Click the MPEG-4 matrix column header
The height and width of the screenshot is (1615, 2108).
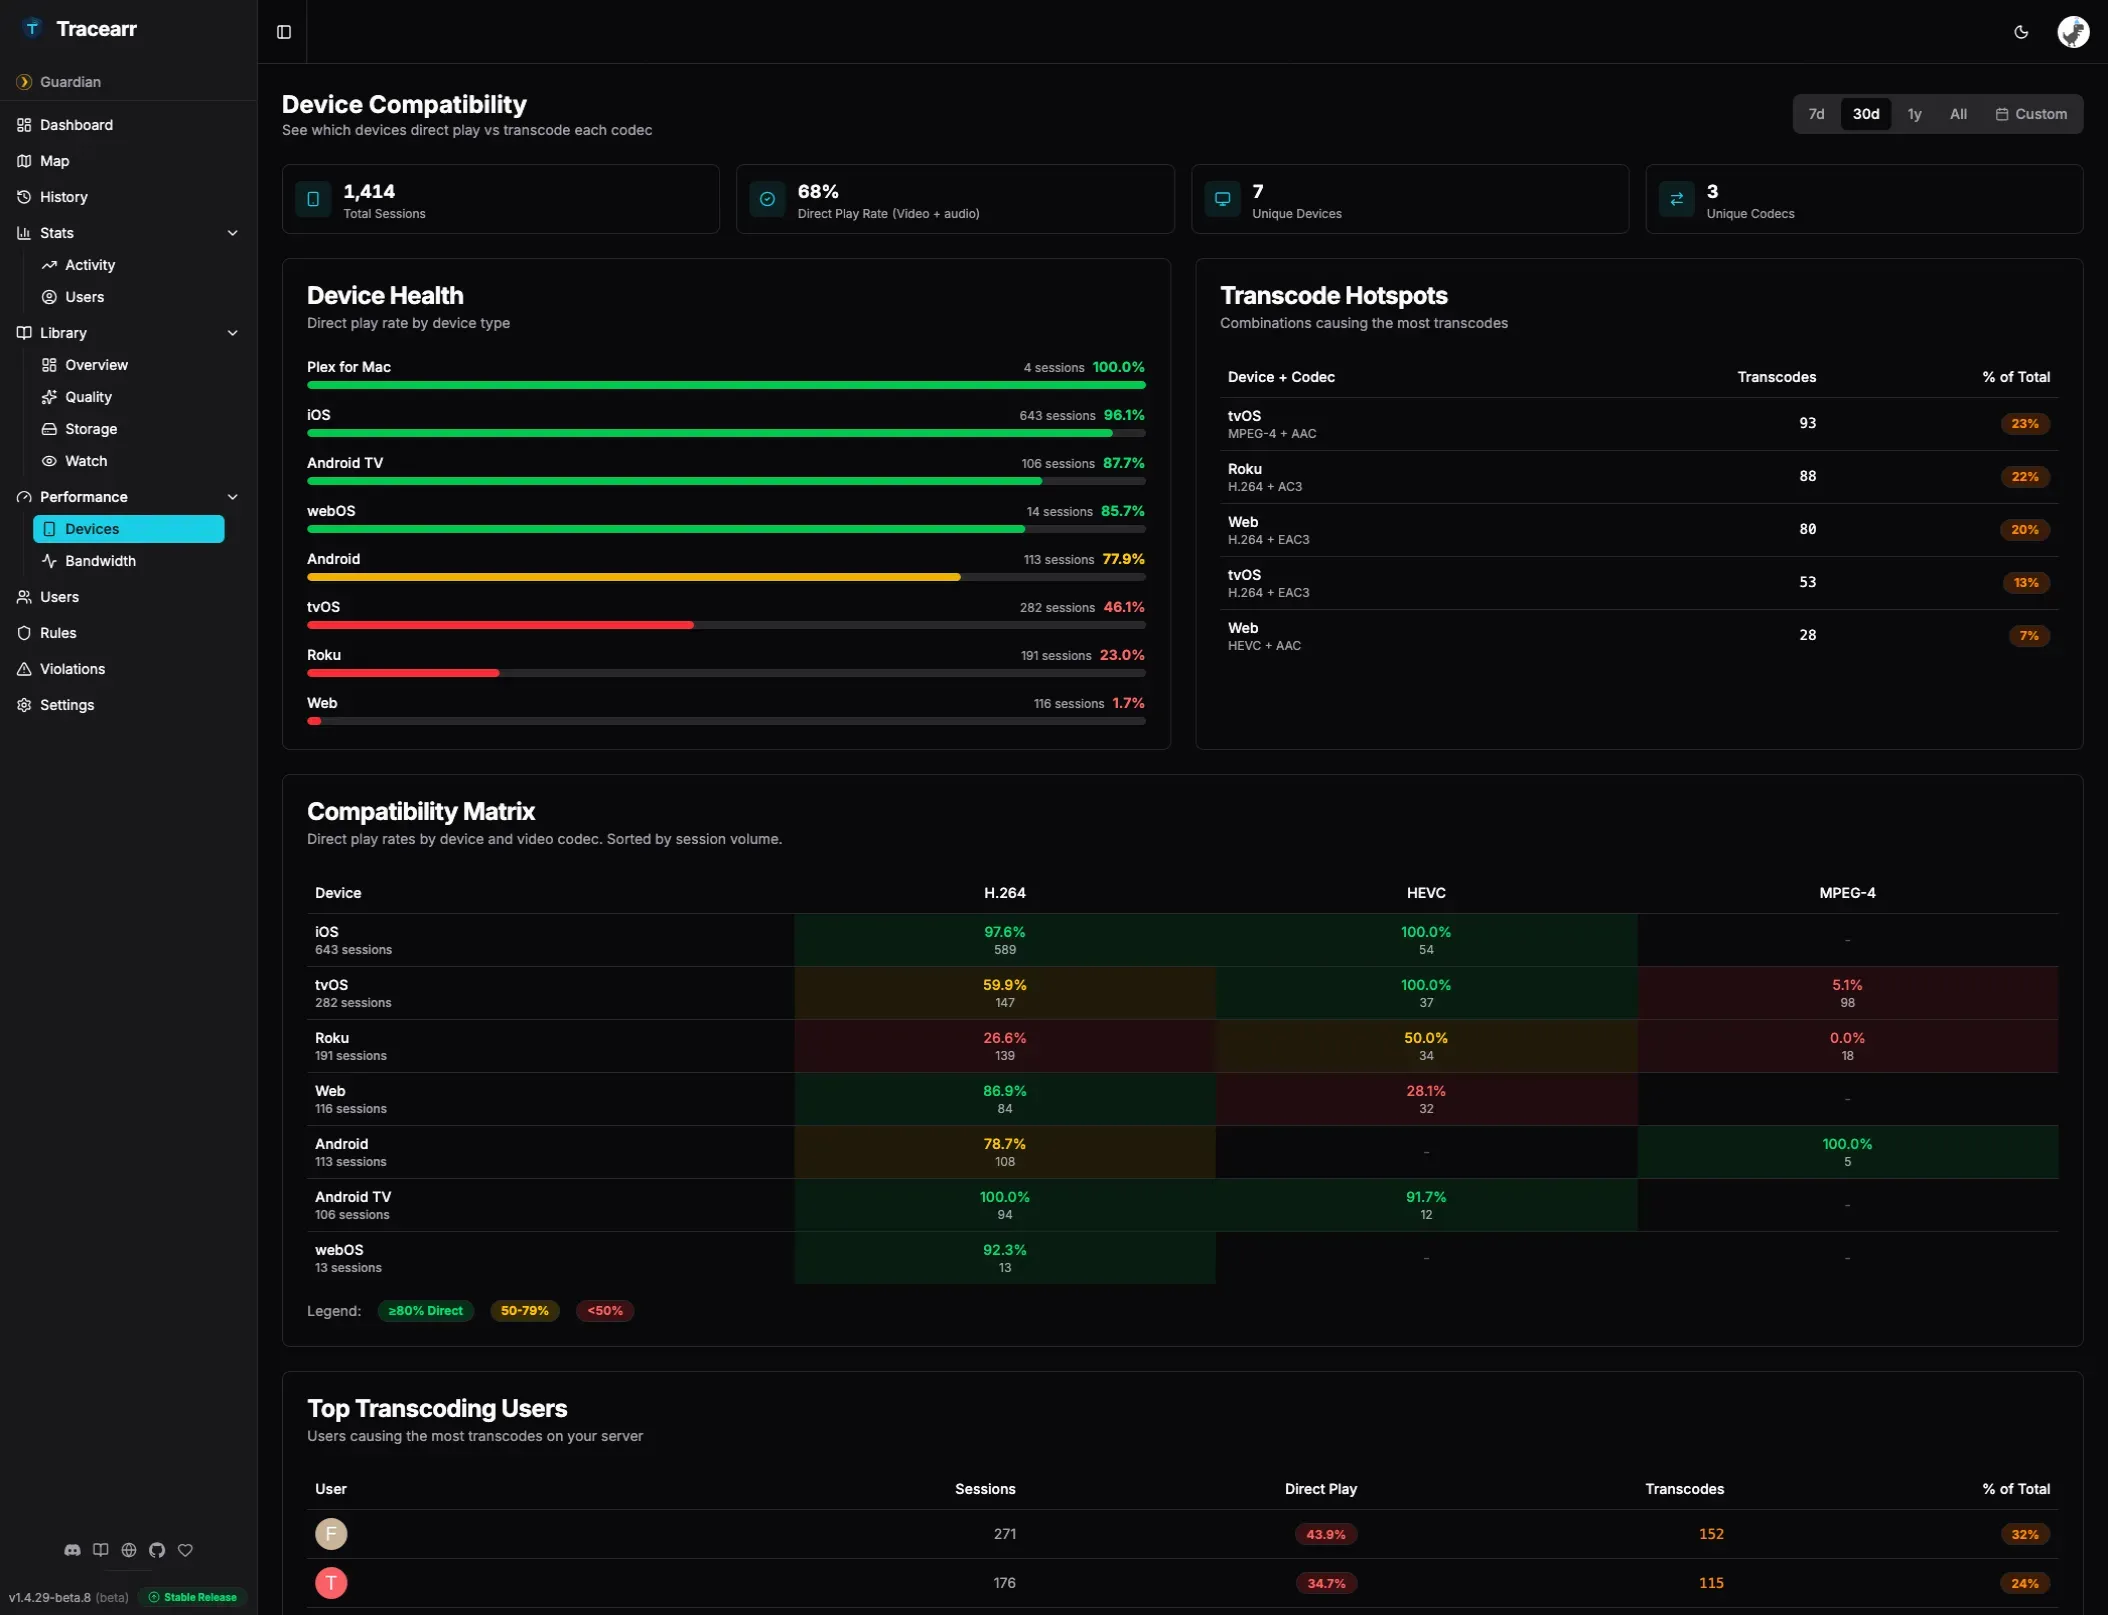click(x=1847, y=893)
